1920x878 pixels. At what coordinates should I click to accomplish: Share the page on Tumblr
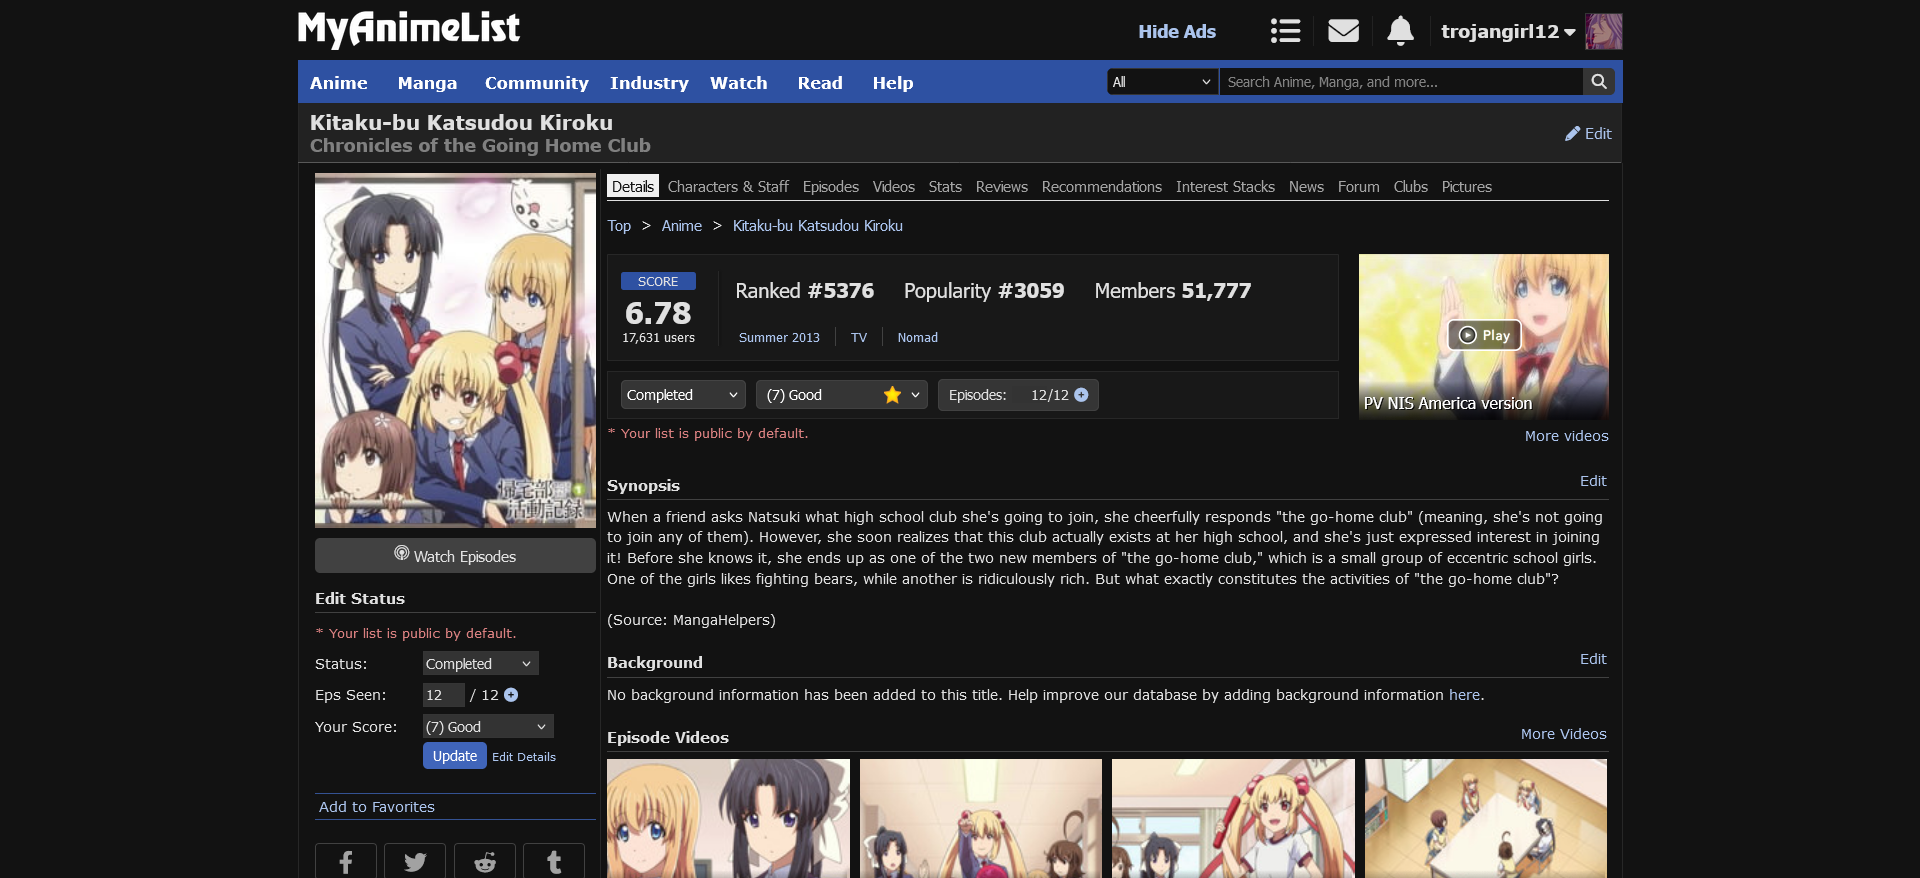tap(554, 862)
